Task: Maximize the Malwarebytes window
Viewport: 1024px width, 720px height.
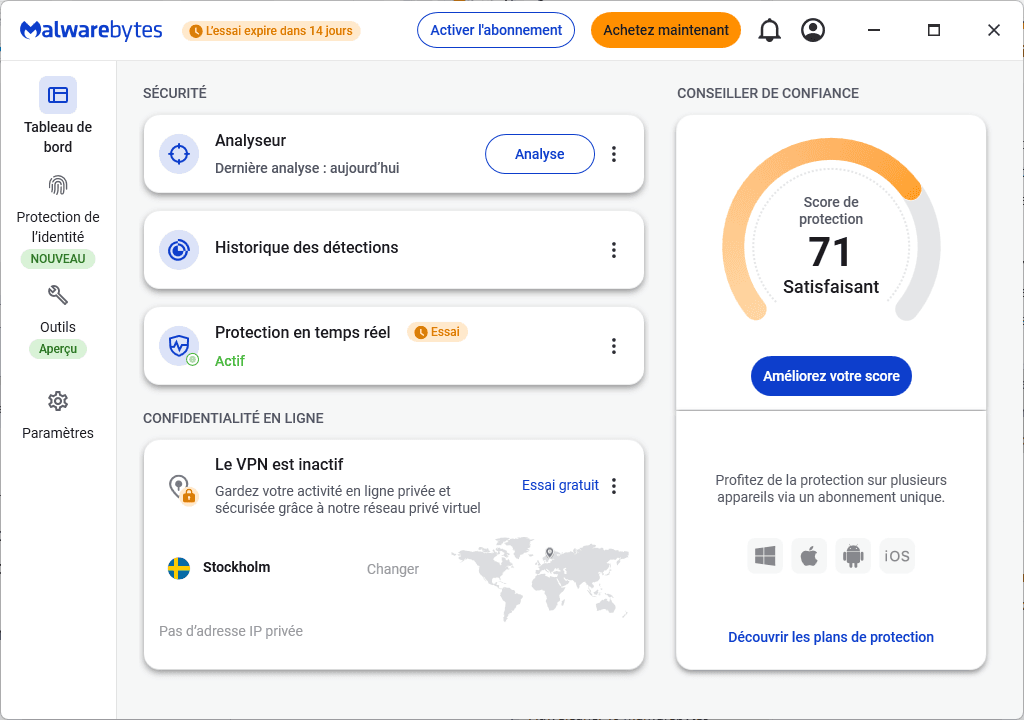Action: (x=934, y=30)
